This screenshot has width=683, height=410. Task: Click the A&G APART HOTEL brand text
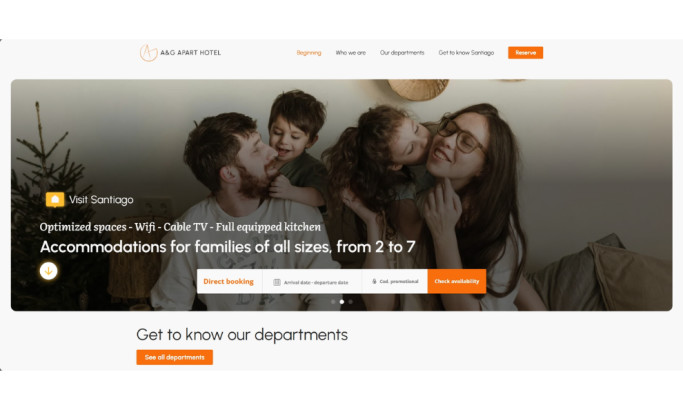(190, 53)
